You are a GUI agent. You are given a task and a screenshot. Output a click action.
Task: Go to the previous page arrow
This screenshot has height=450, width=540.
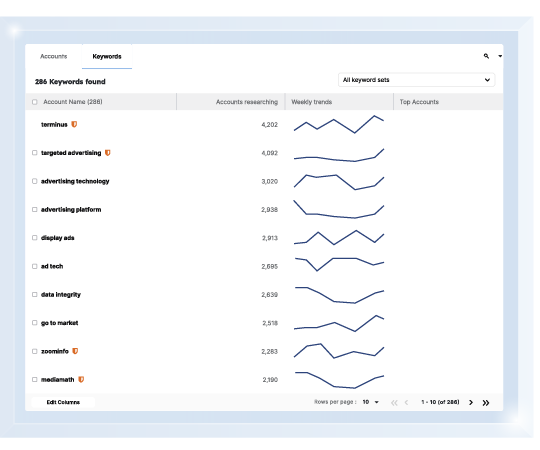pyautogui.click(x=406, y=402)
